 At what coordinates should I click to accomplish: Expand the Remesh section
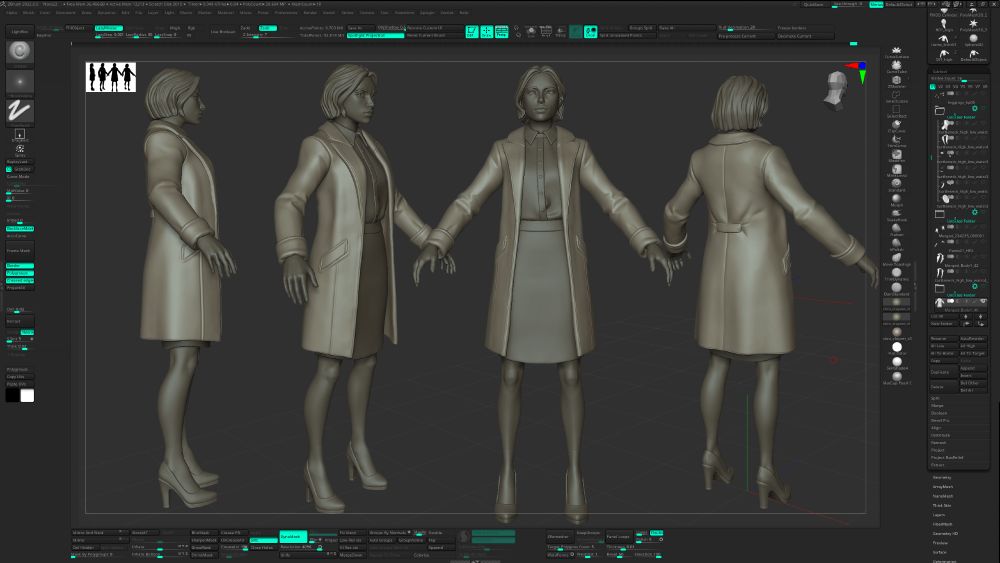click(x=938, y=442)
